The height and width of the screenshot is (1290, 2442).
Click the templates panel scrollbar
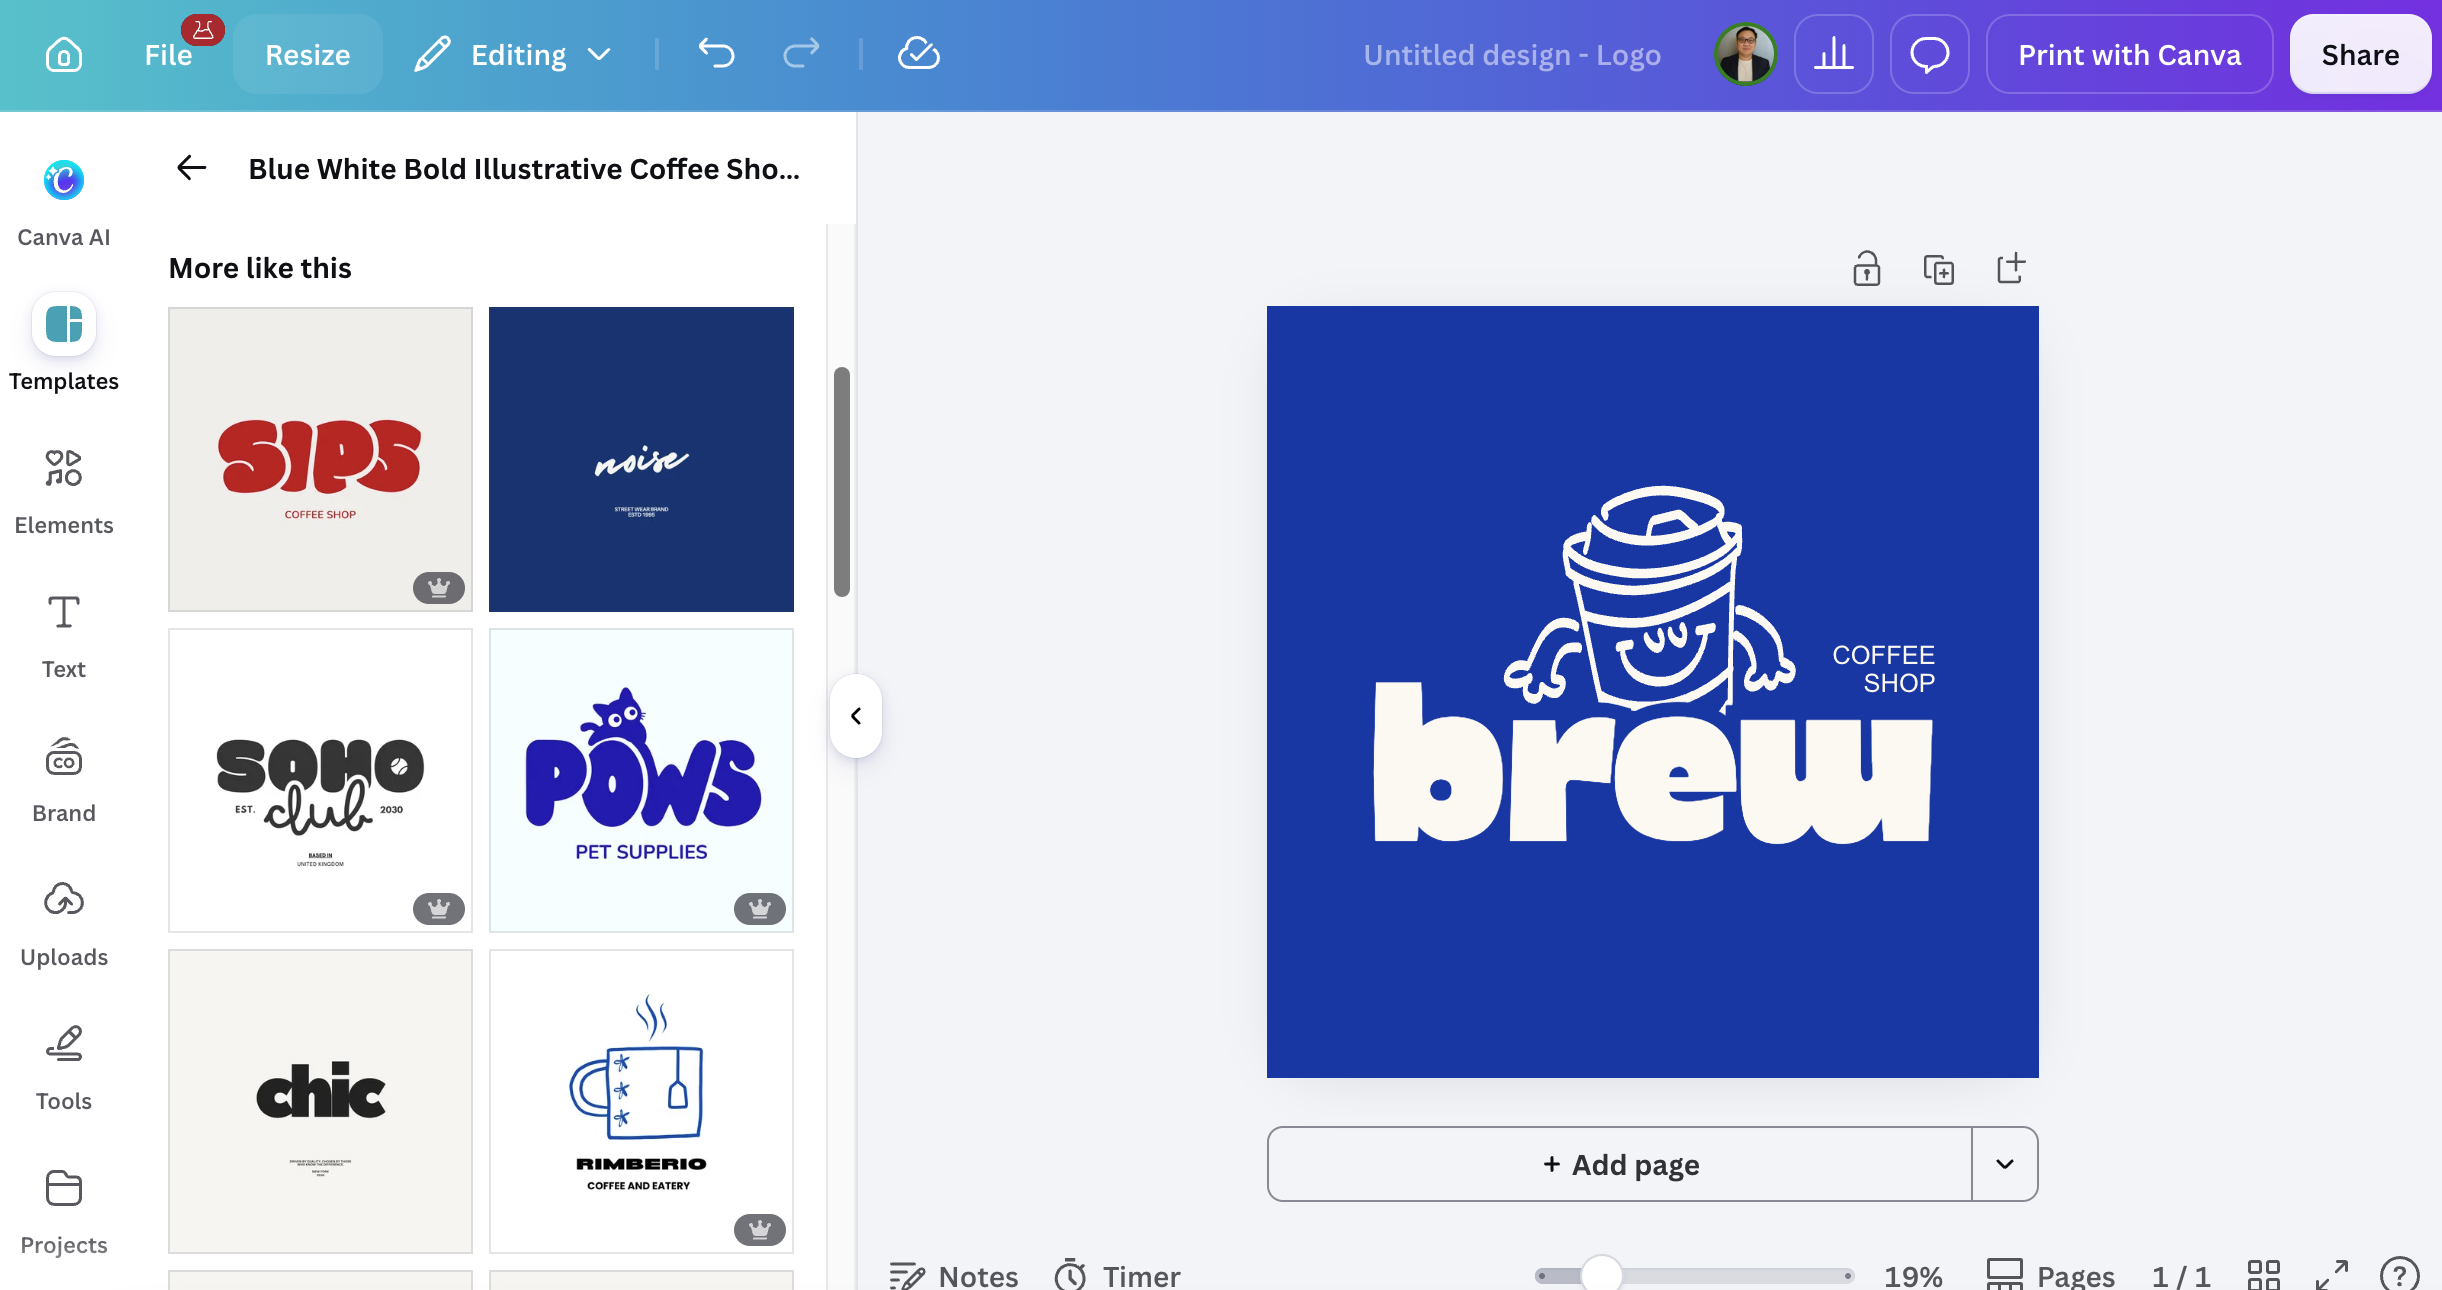tap(842, 482)
